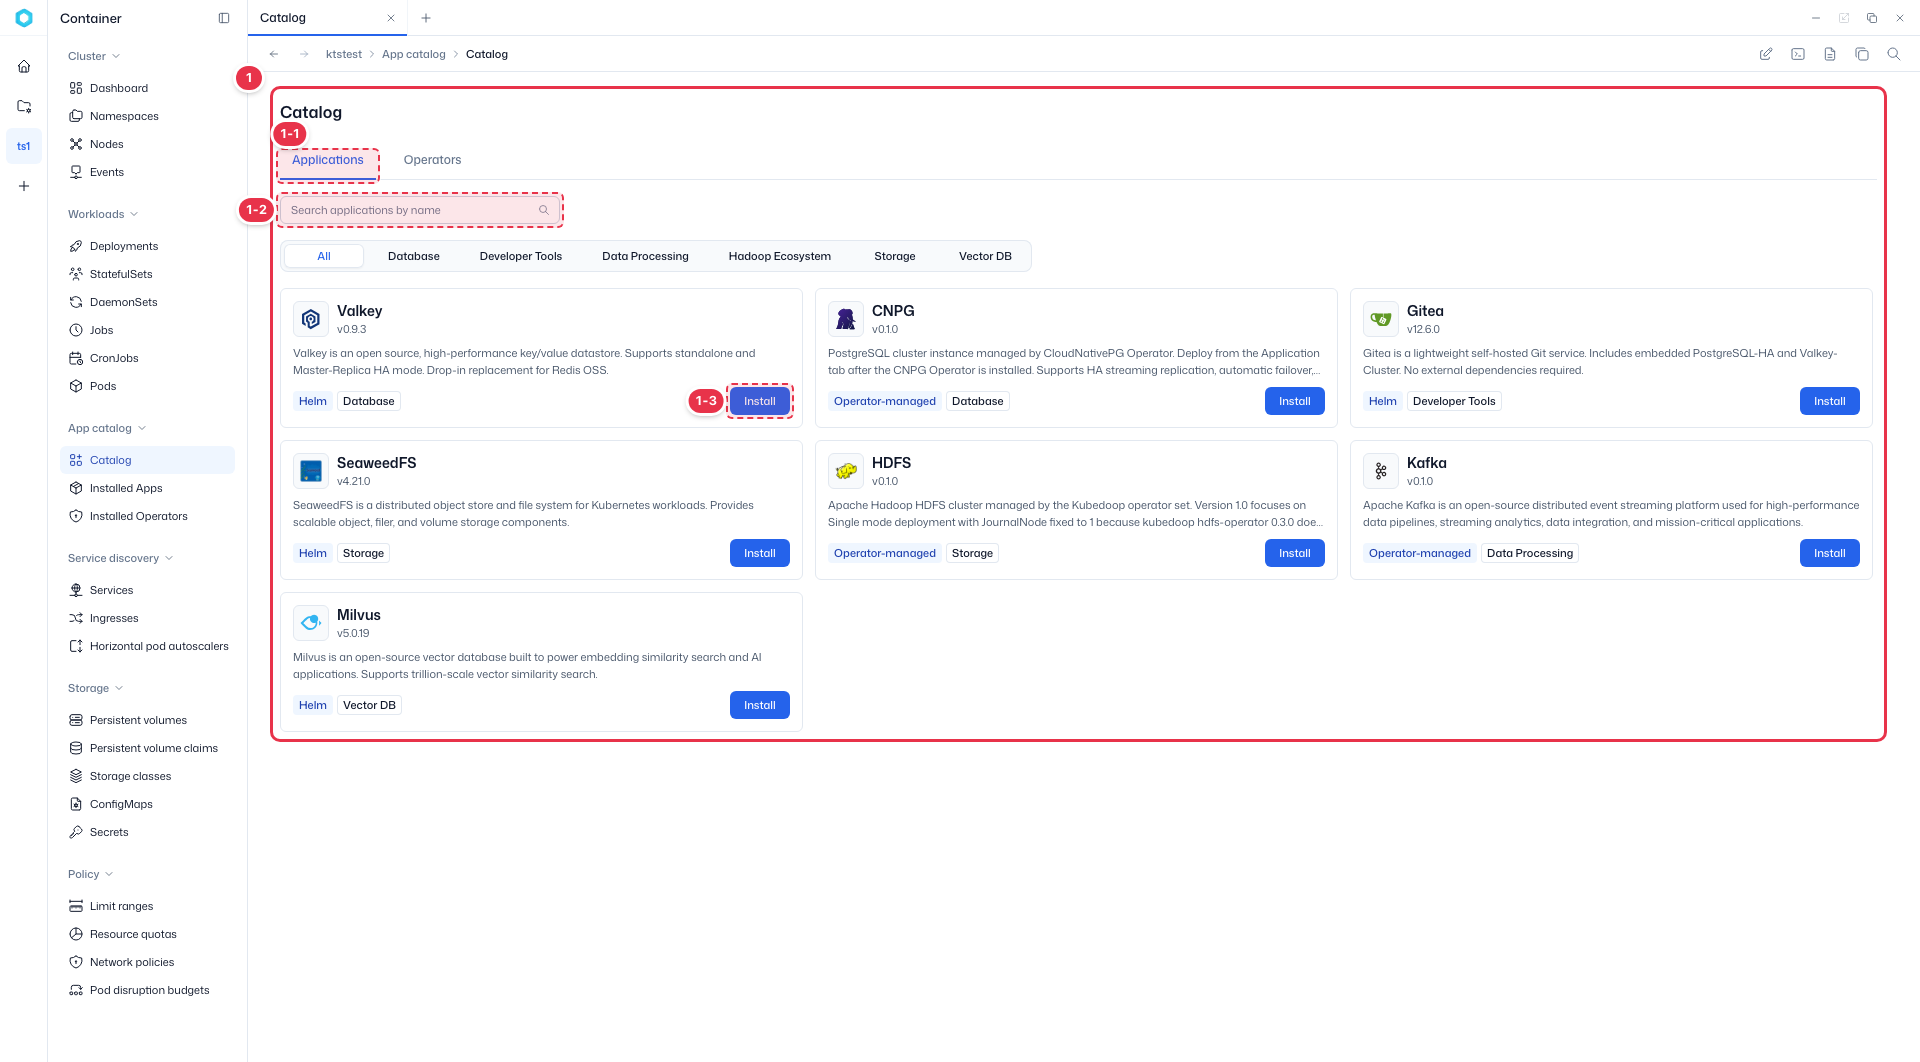The height and width of the screenshot is (1062, 1920).
Task: Open the Pods workload page
Action: 147,386
